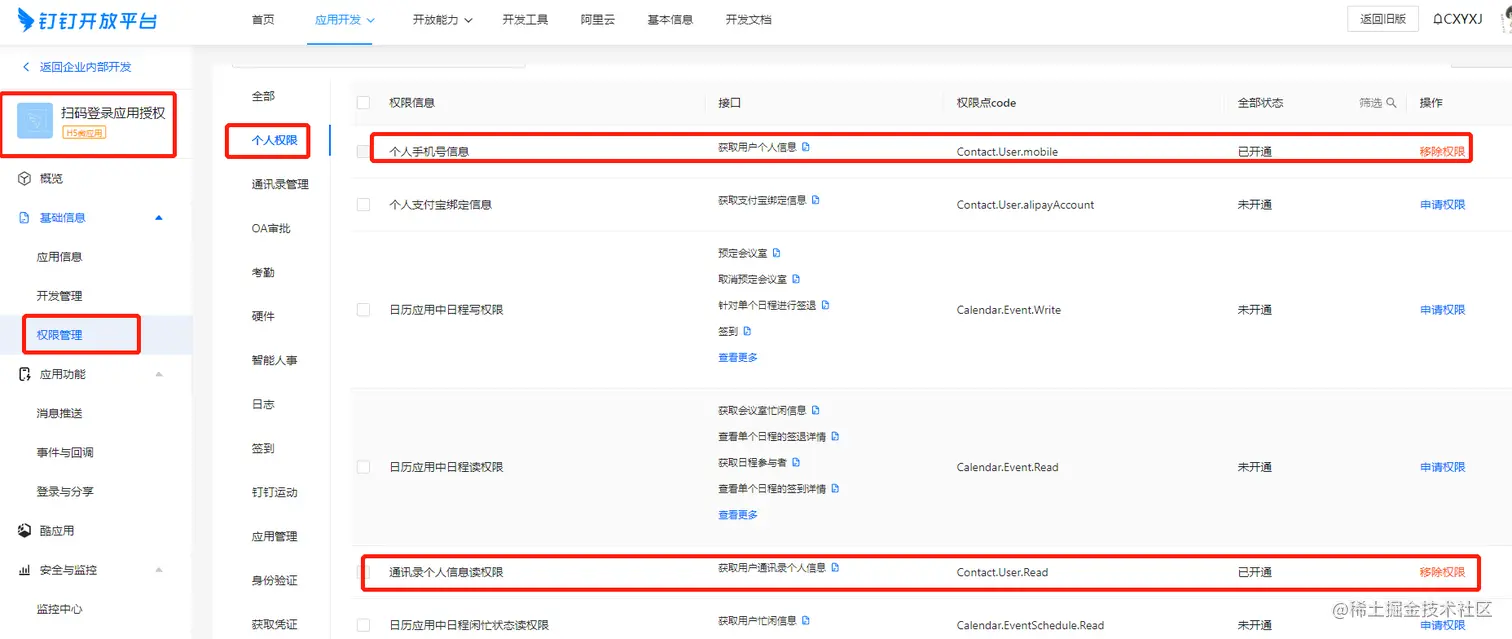The height and width of the screenshot is (639, 1512).
Task: Click the notification bell beside CXYXJ
Action: [x=1438, y=20]
